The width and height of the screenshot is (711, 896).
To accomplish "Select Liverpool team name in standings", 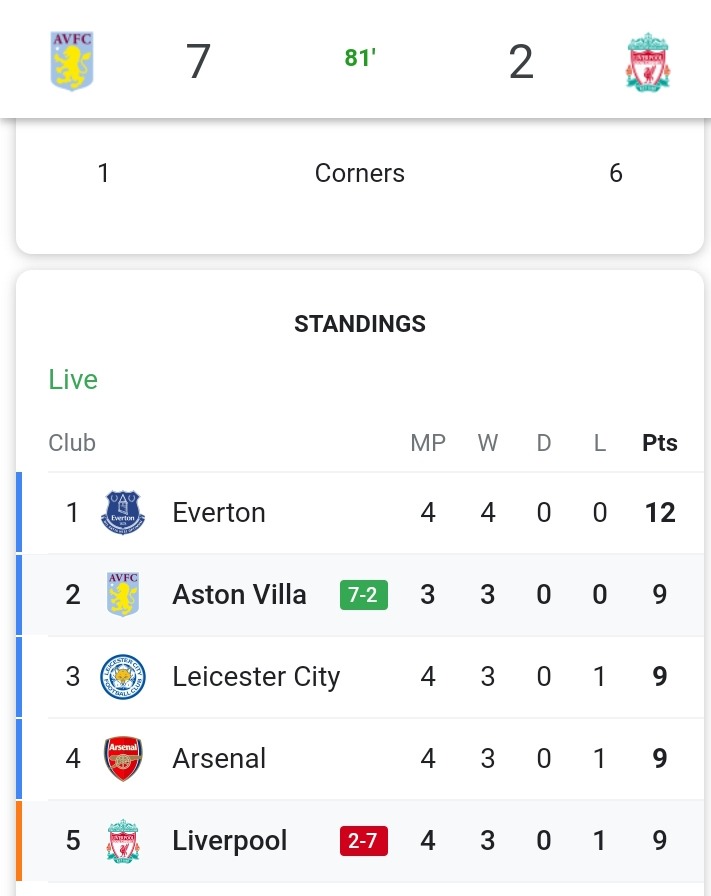I will tap(230, 841).
